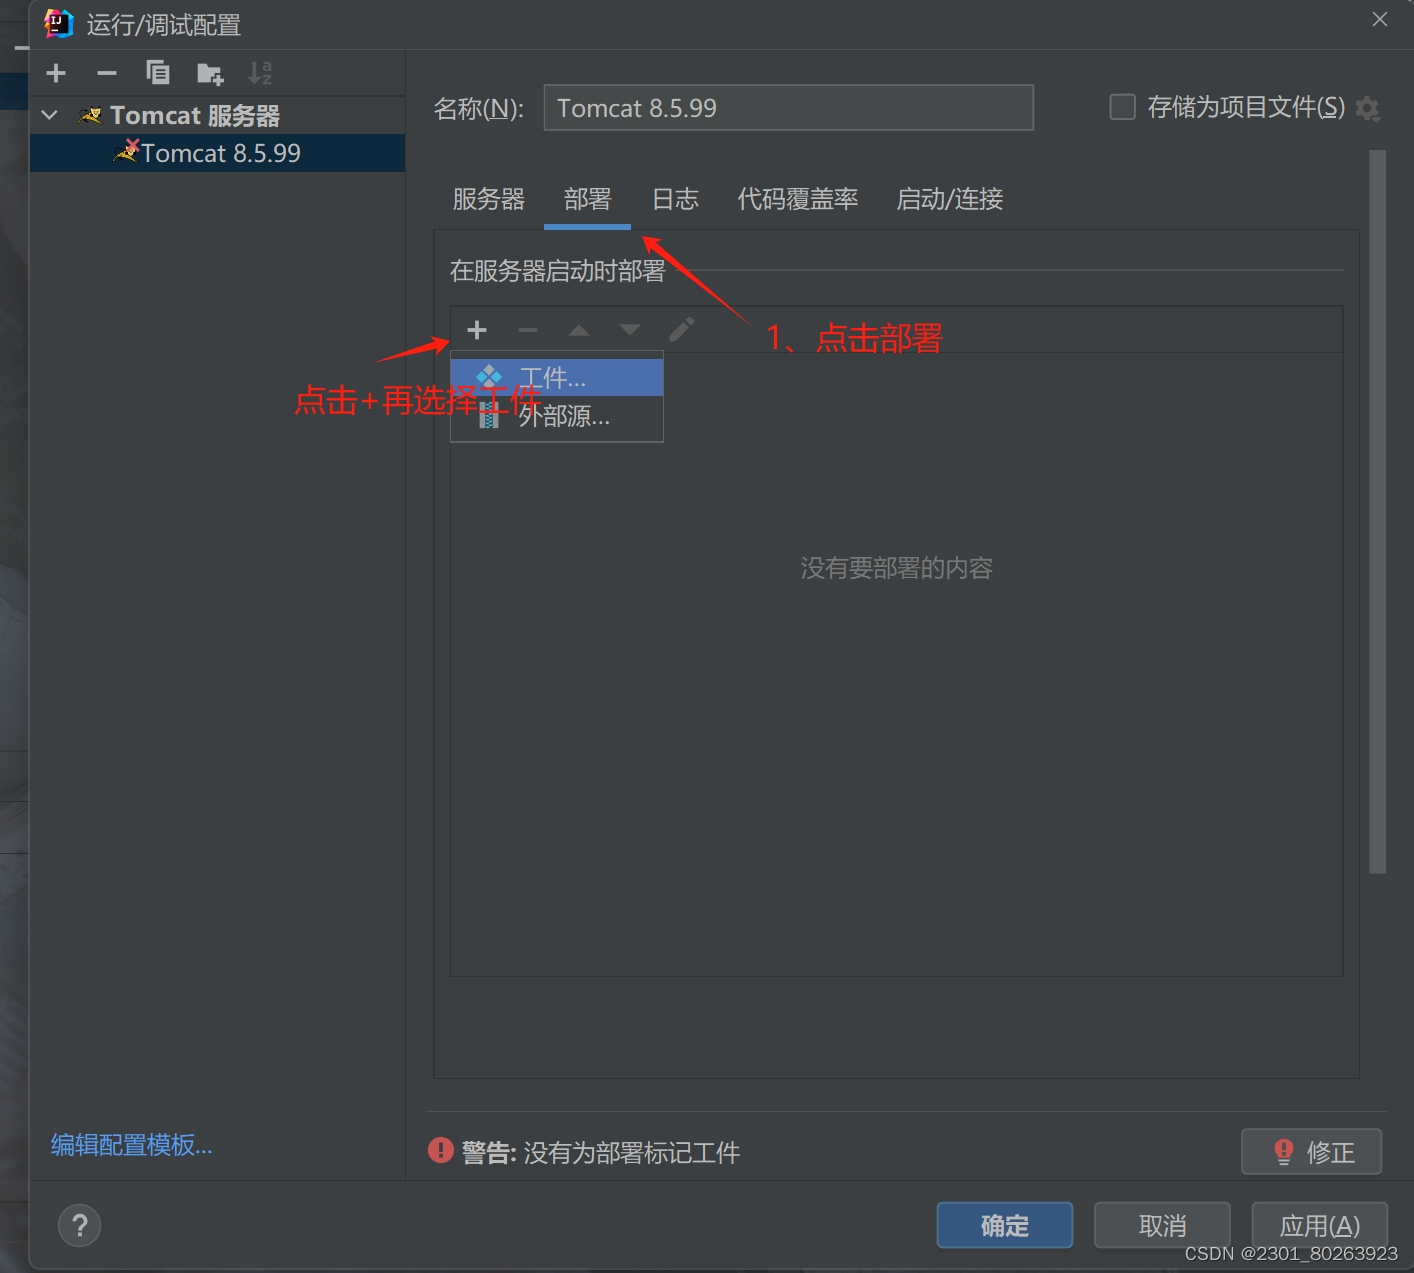Choose 工件... from the popup menu

pyautogui.click(x=557, y=378)
